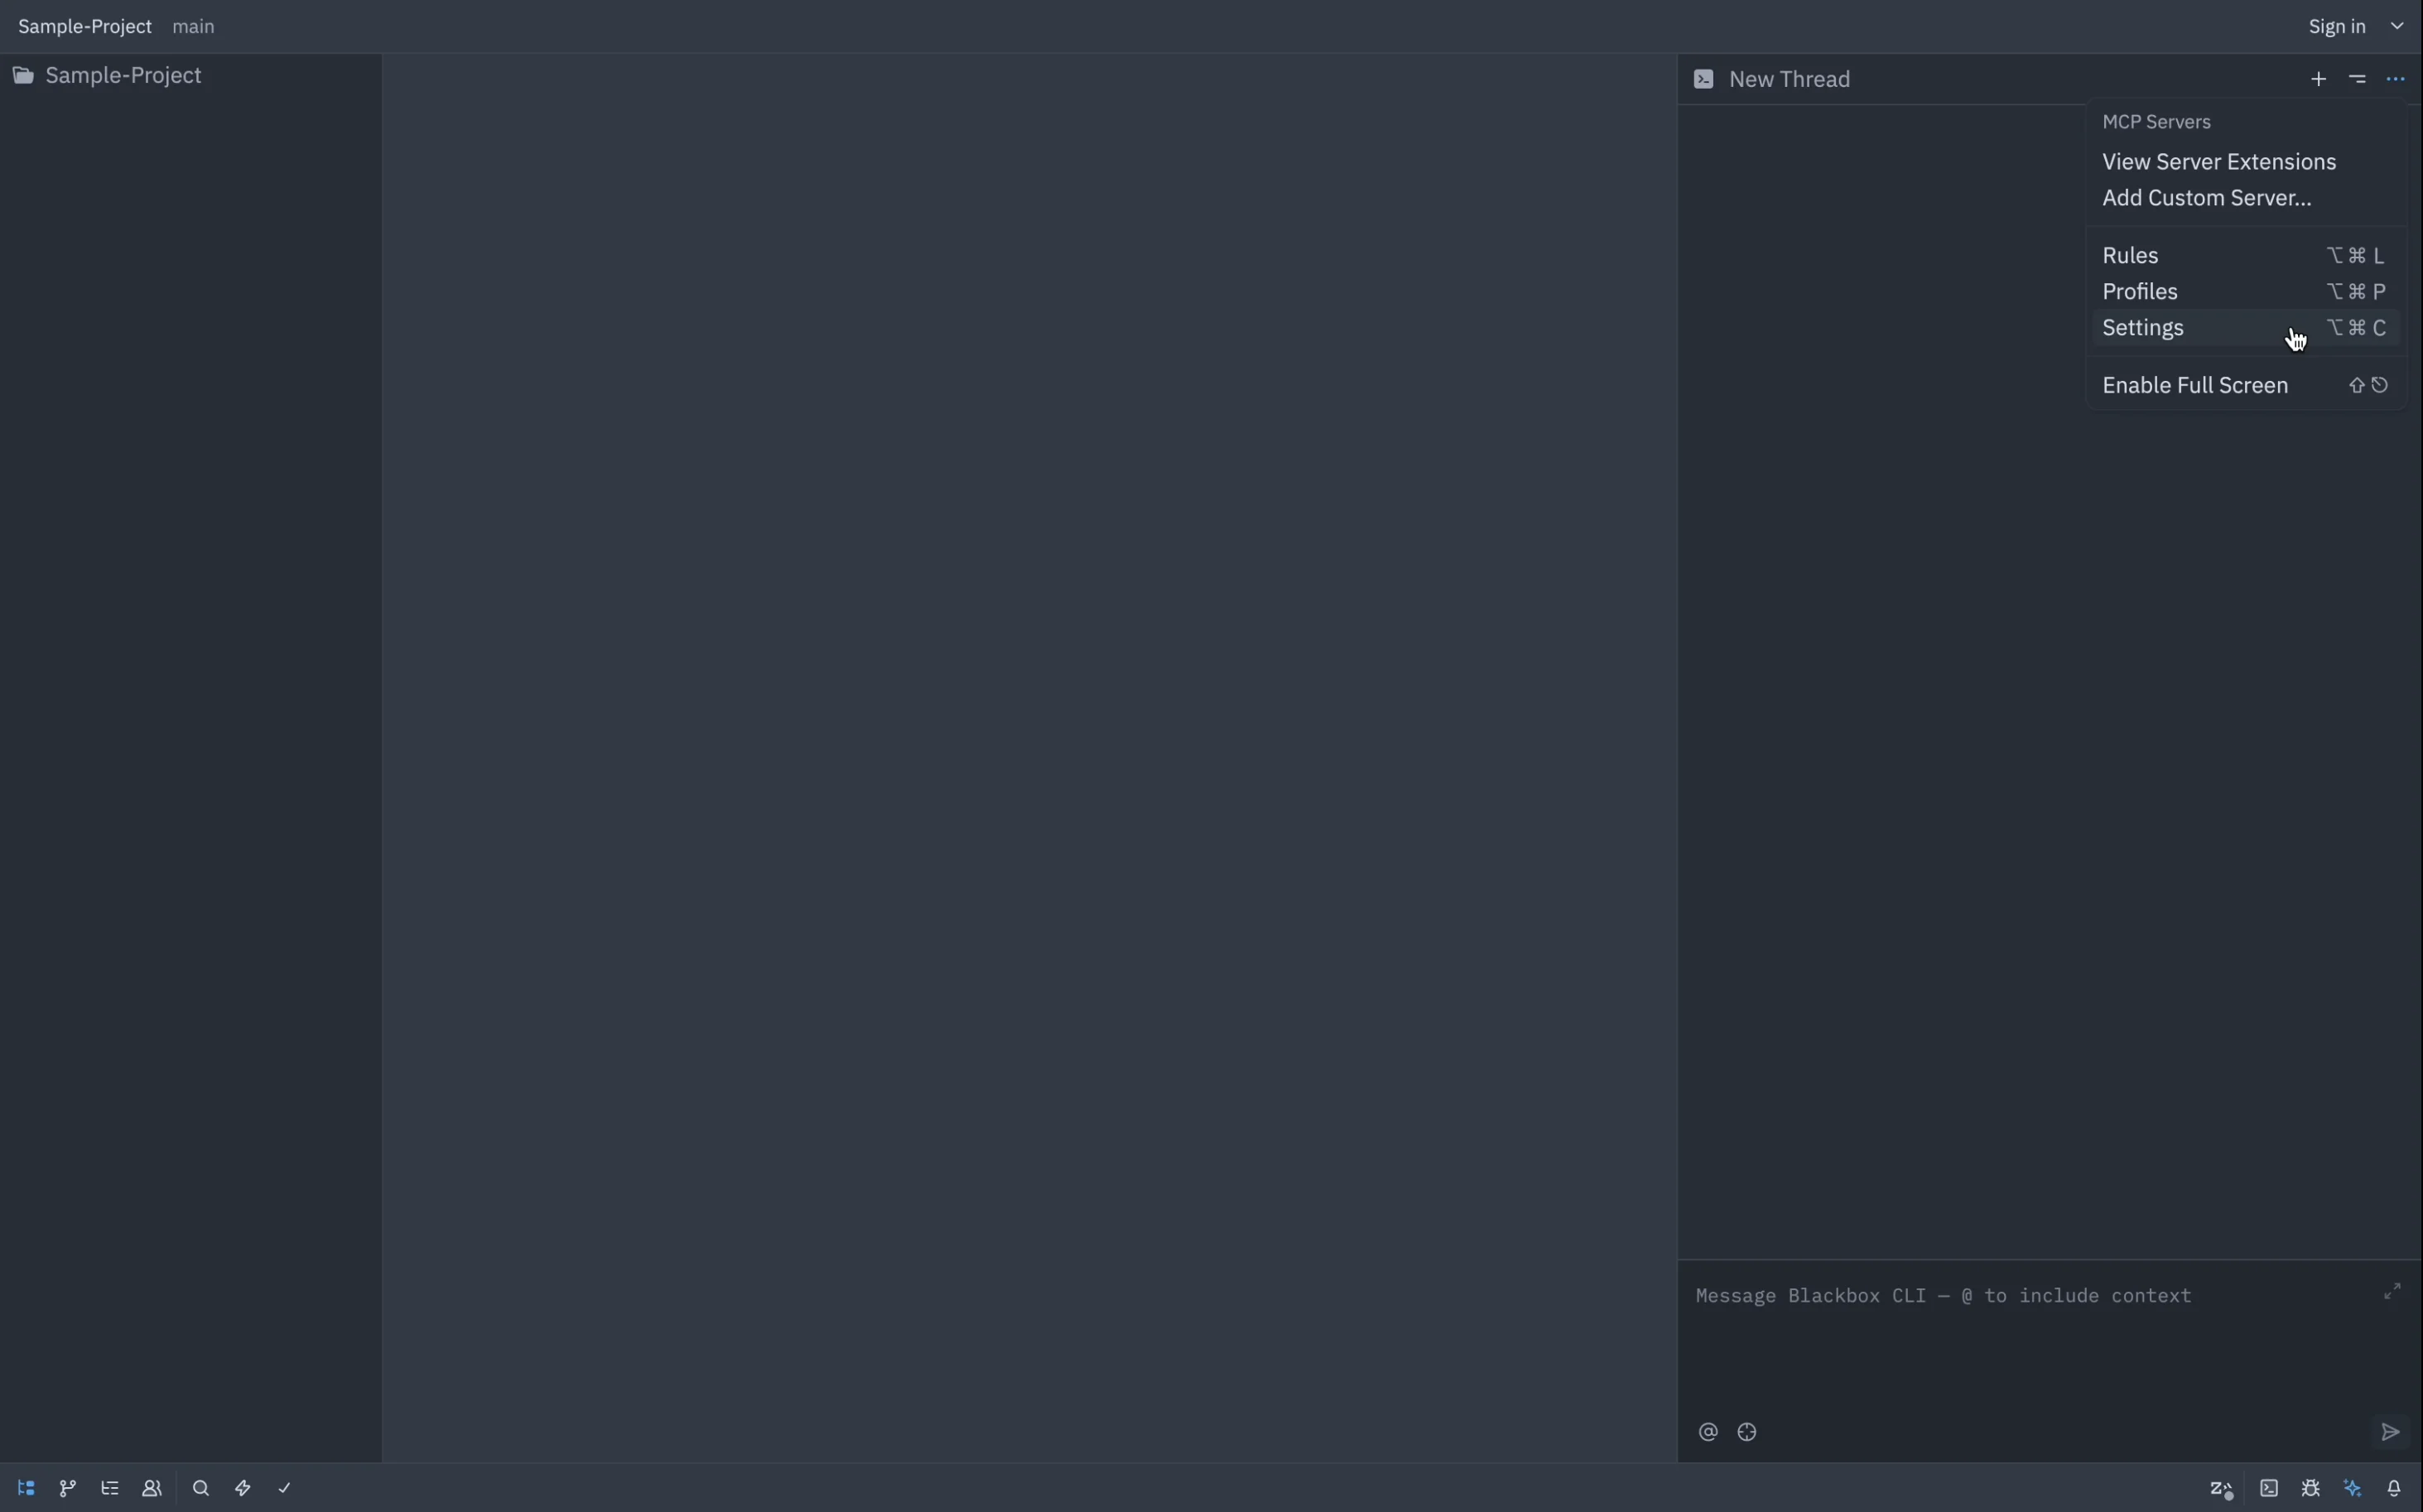
Task: Open the collaboration people icon
Action: pyautogui.click(x=152, y=1488)
